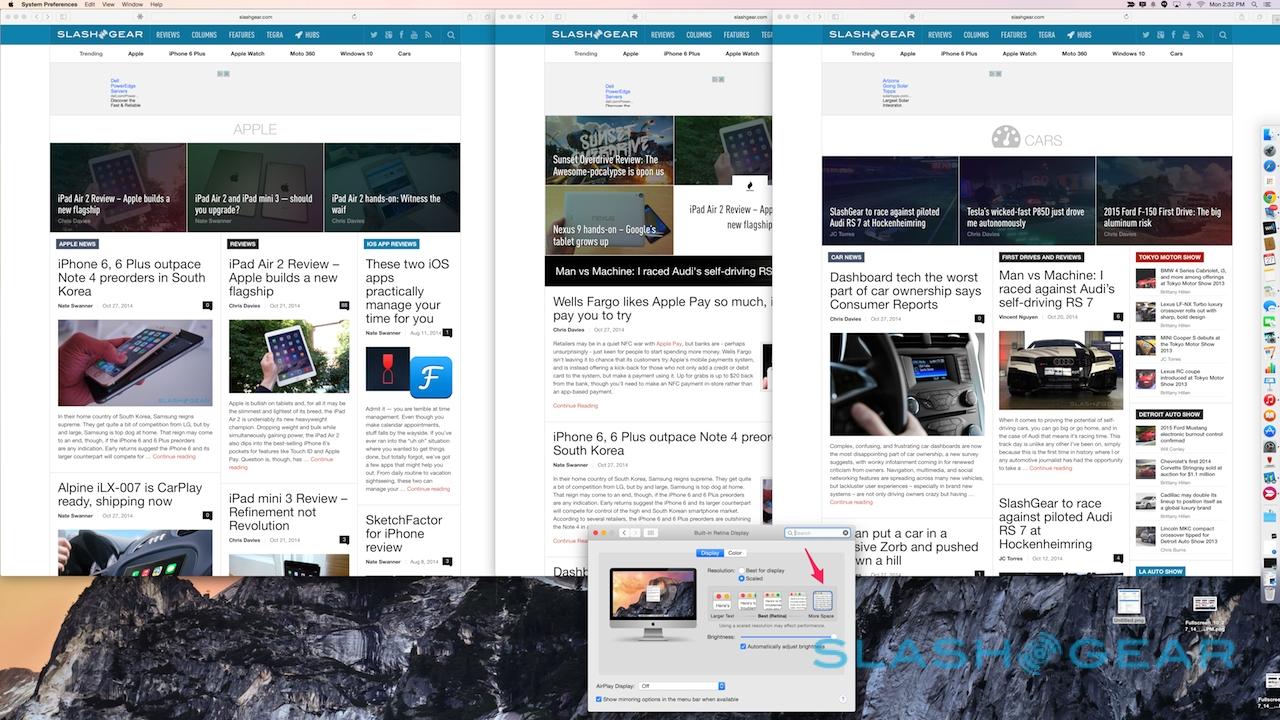1280x720 pixels.
Task: Click 'Tesla's wicked-fast P85D' featured tile
Action: coord(1027,201)
